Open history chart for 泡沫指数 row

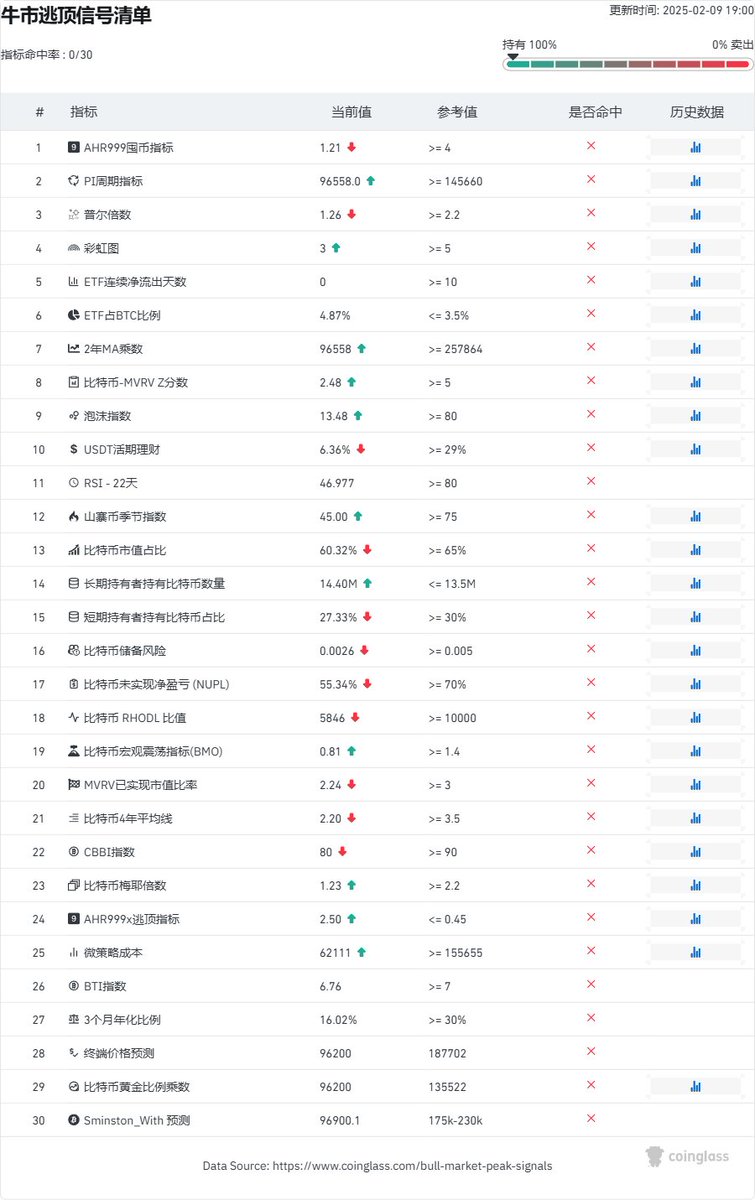(695, 415)
